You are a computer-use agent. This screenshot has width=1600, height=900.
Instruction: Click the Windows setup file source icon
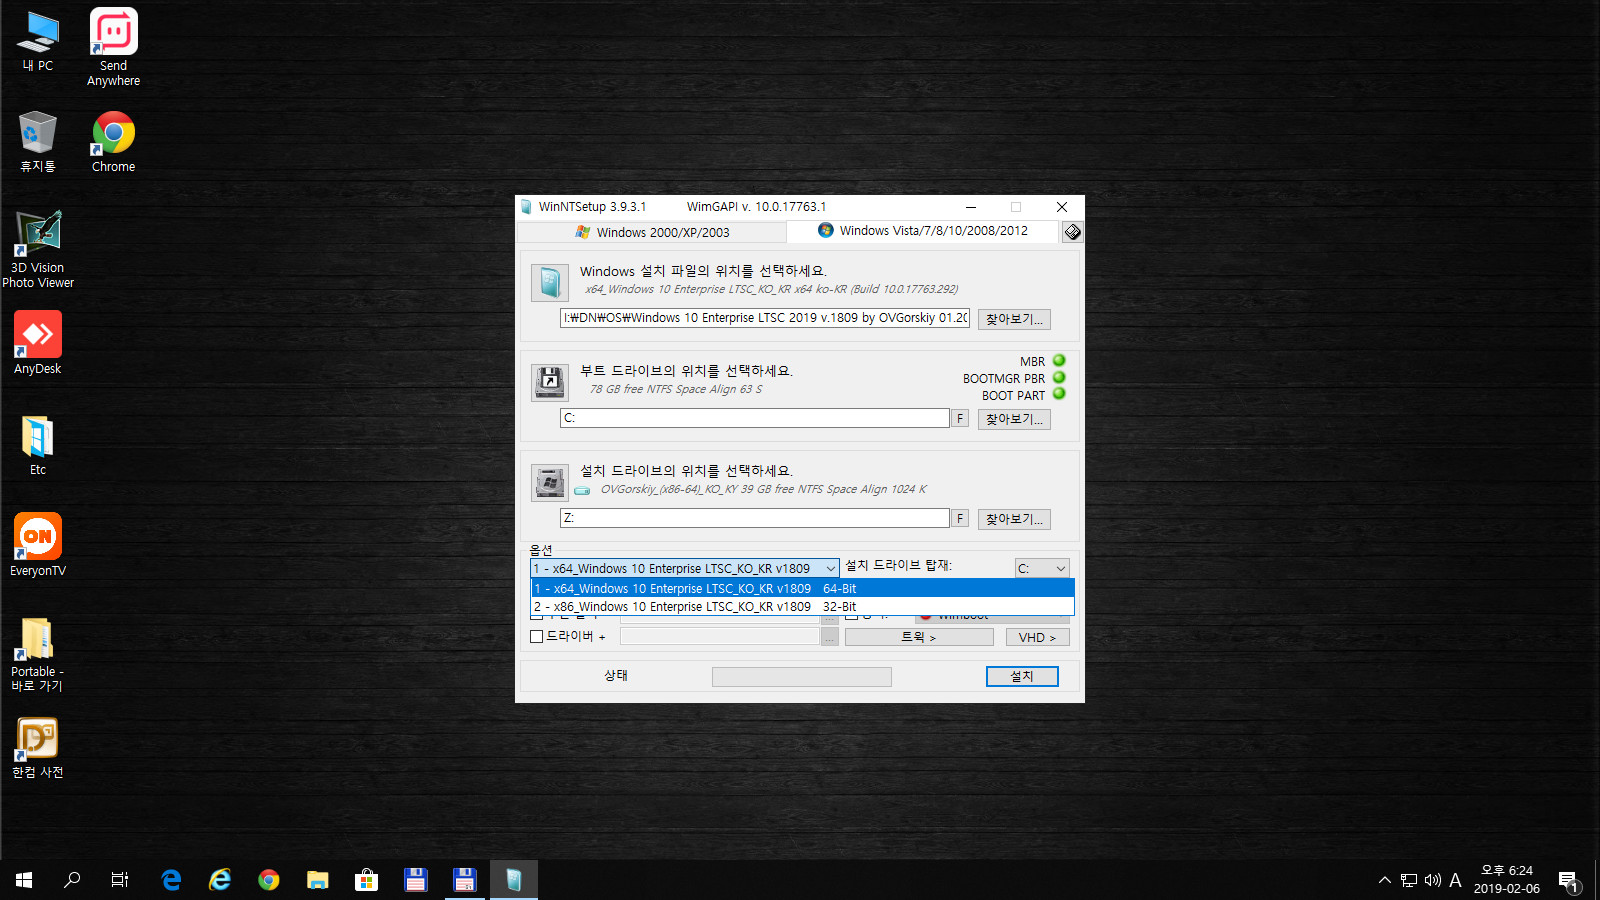click(550, 284)
